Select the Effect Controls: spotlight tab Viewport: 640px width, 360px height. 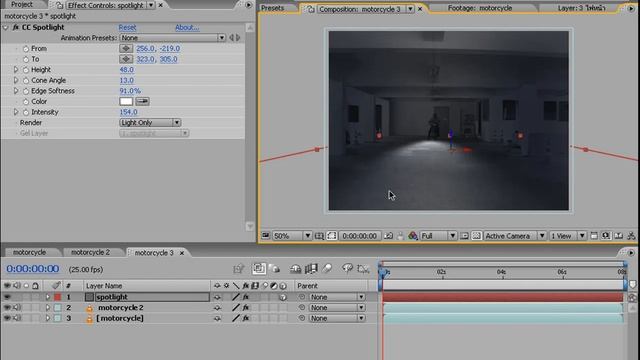pos(105,5)
